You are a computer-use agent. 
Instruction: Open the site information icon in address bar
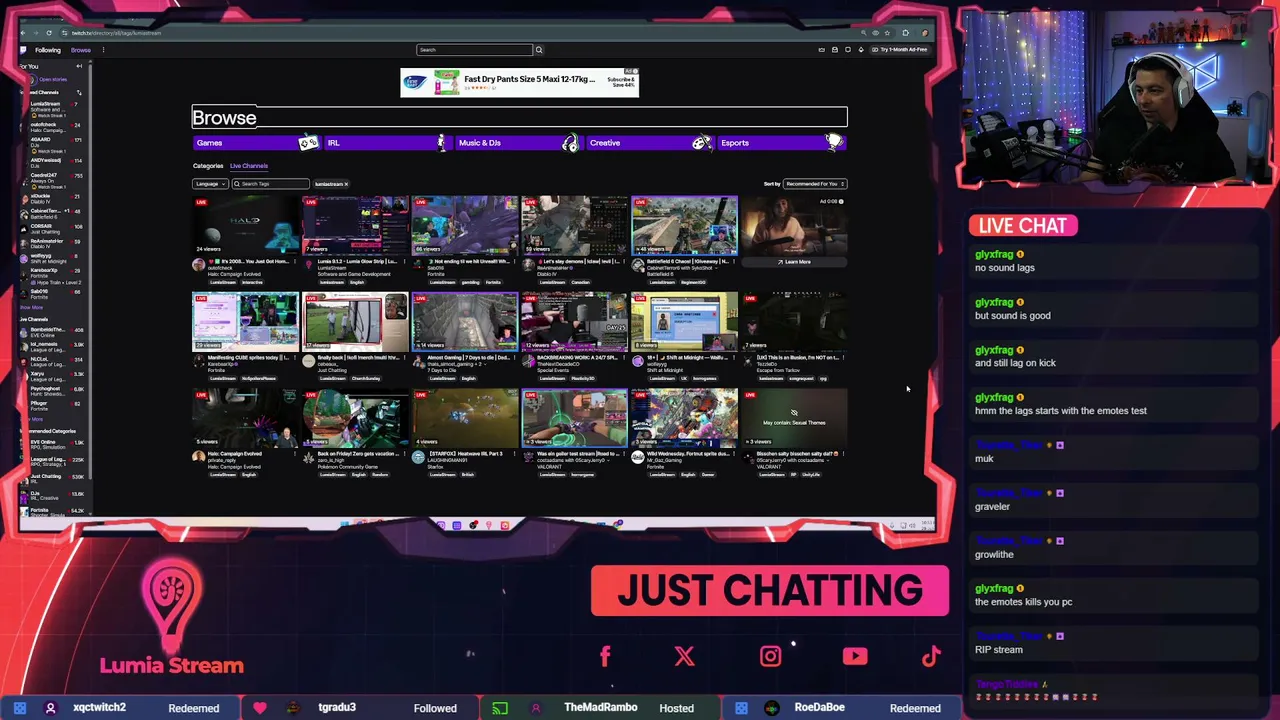point(64,33)
